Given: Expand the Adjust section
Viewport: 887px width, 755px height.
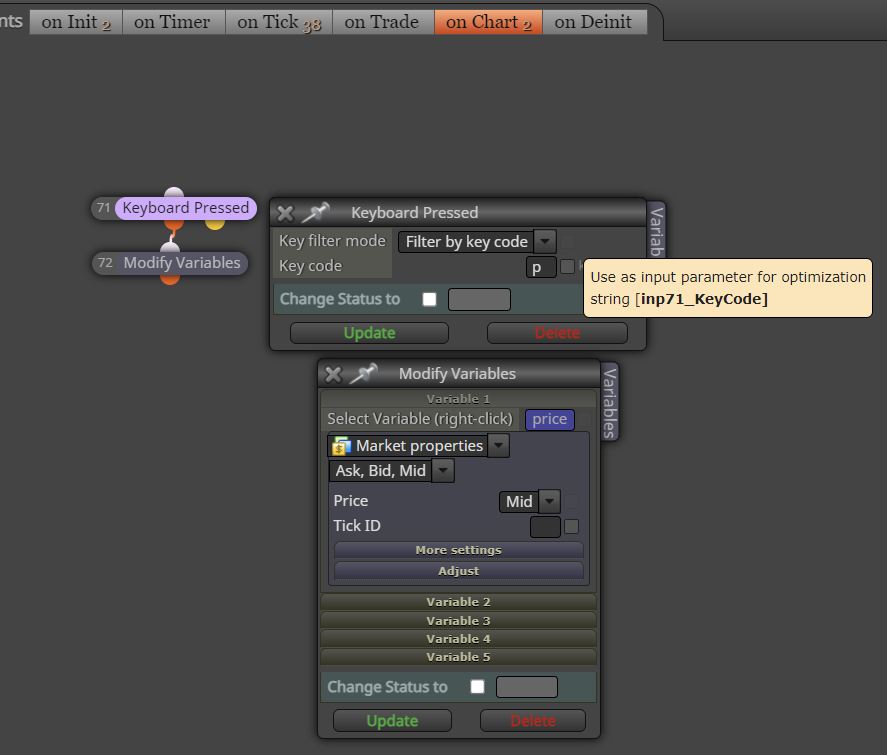Looking at the screenshot, I should click(458, 571).
